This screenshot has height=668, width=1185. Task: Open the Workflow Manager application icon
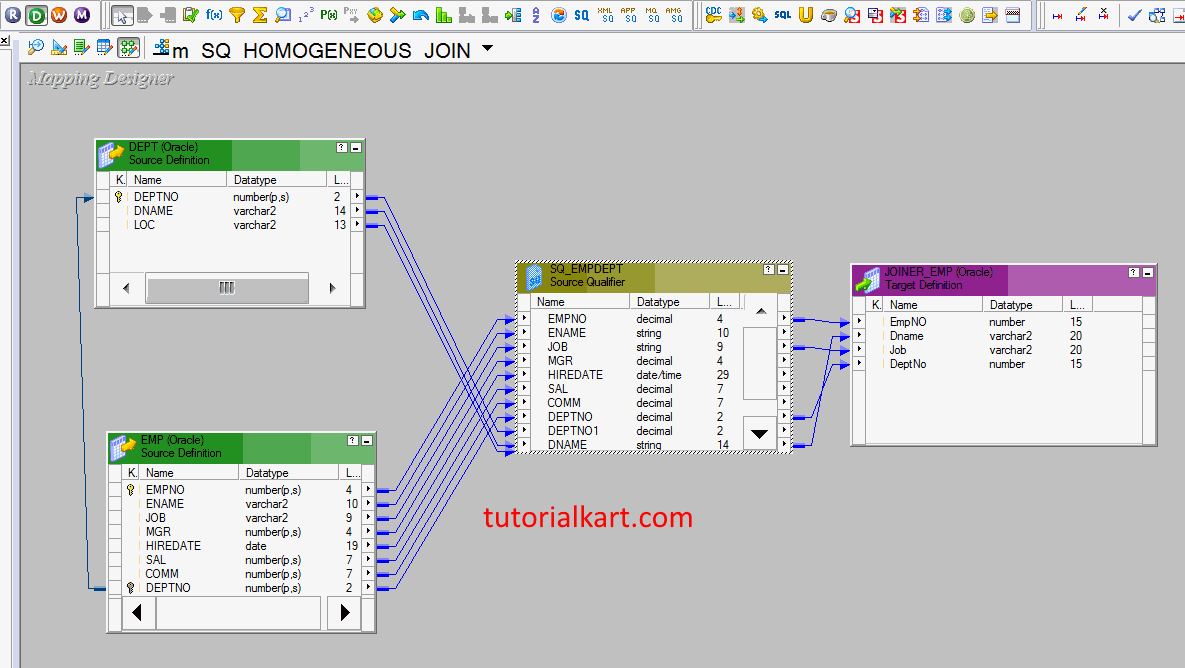(x=60, y=14)
